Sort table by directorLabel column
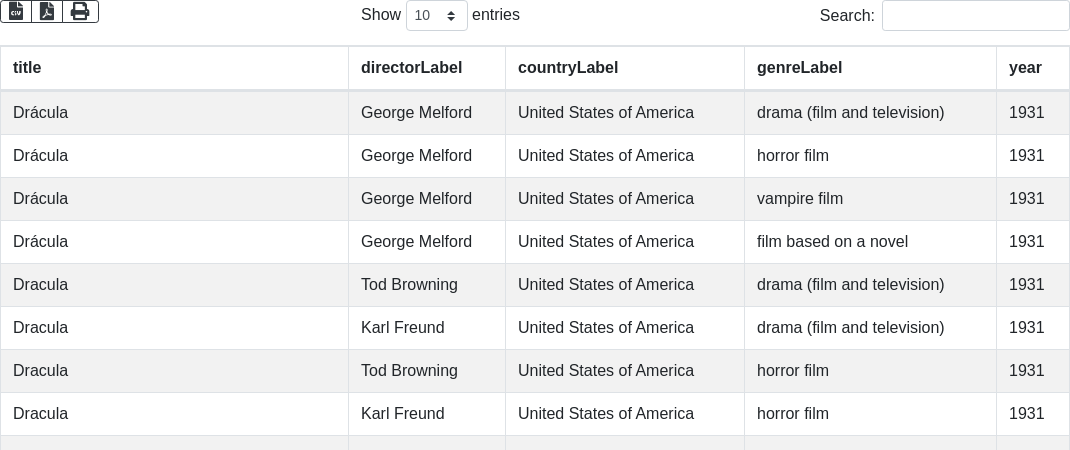This screenshot has width=1070, height=450. point(411,68)
